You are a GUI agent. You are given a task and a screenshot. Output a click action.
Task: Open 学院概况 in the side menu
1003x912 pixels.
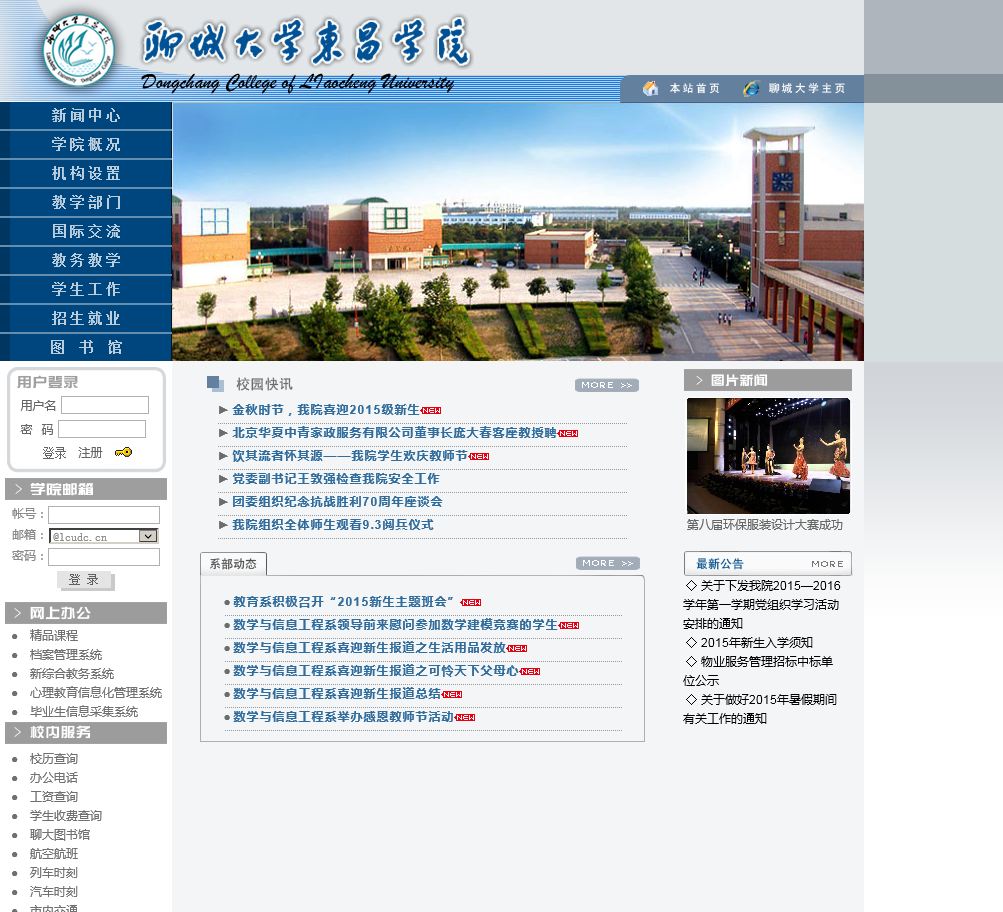point(86,145)
